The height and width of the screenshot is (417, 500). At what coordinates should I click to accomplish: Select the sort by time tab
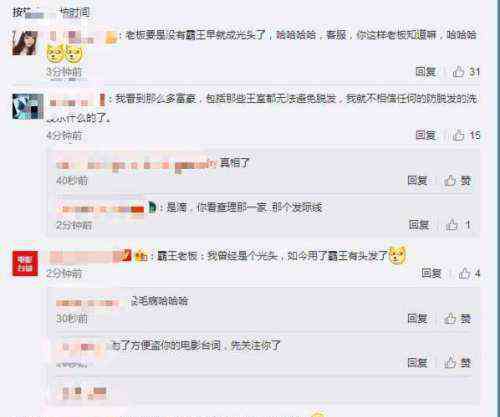click(x=74, y=12)
